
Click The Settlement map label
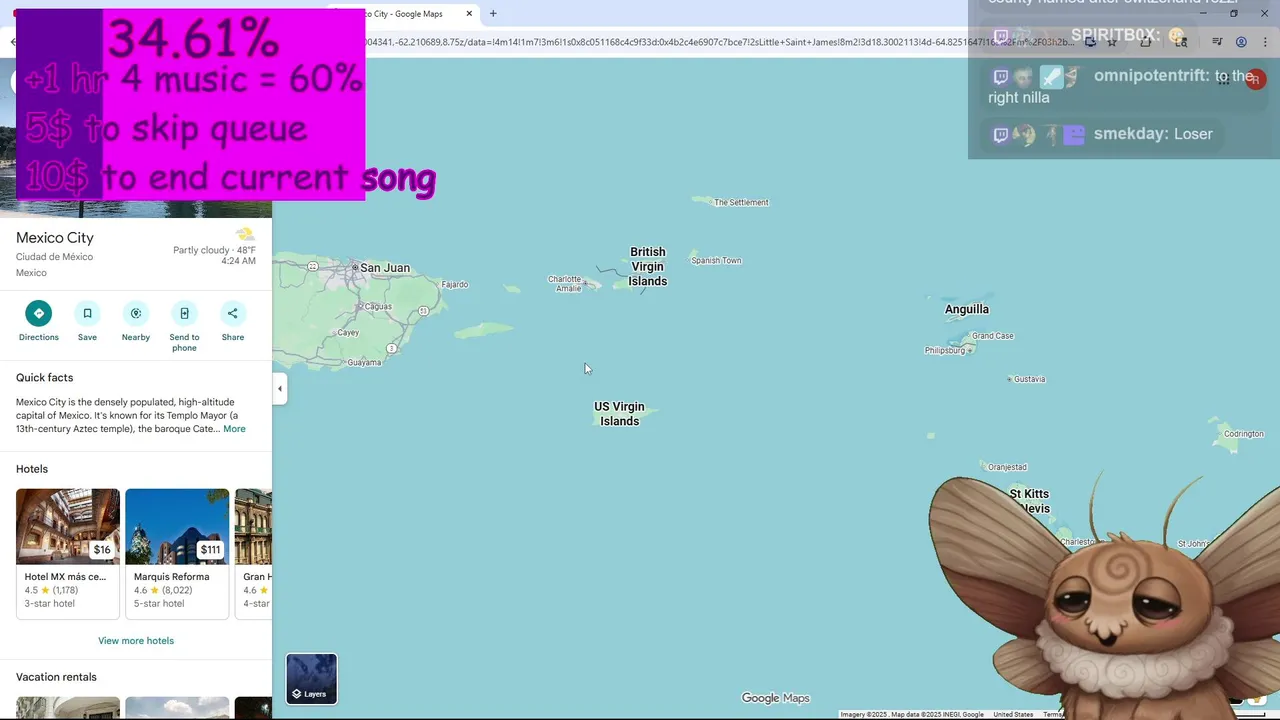[741, 203]
